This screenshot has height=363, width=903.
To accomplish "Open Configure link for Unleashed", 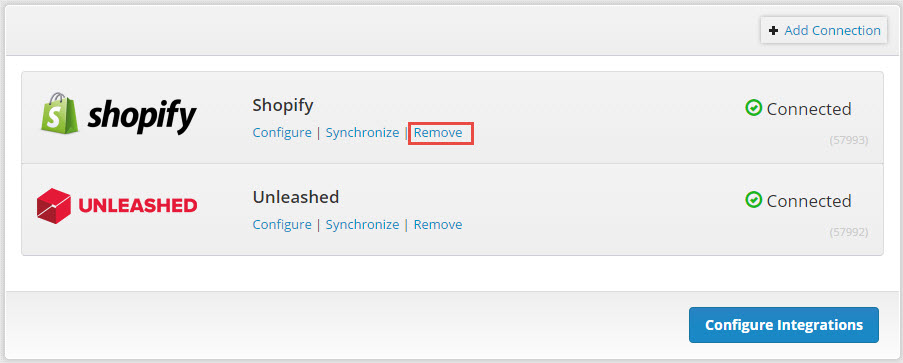I will [282, 224].
